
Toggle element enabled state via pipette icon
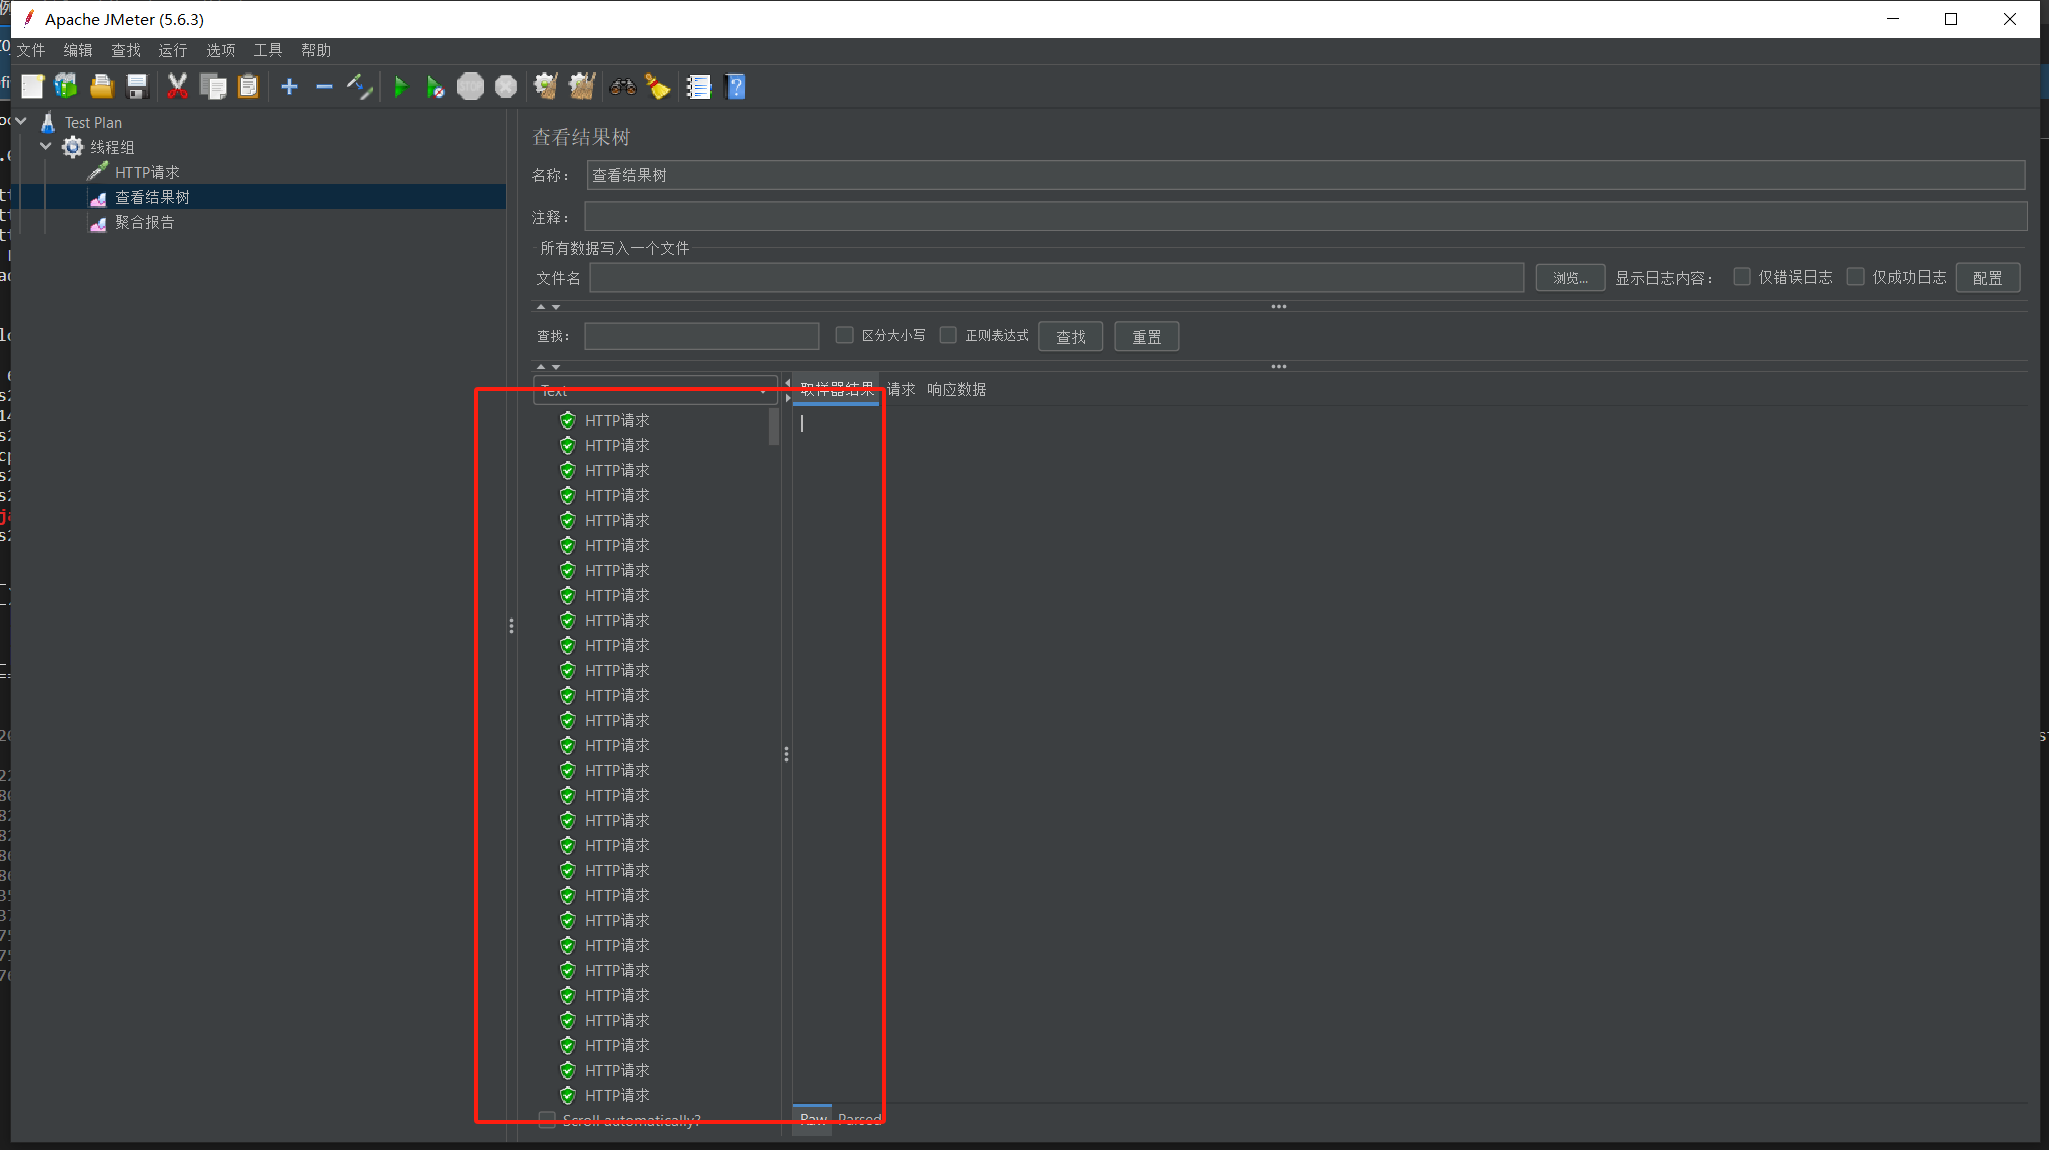click(x=359, y=87)
